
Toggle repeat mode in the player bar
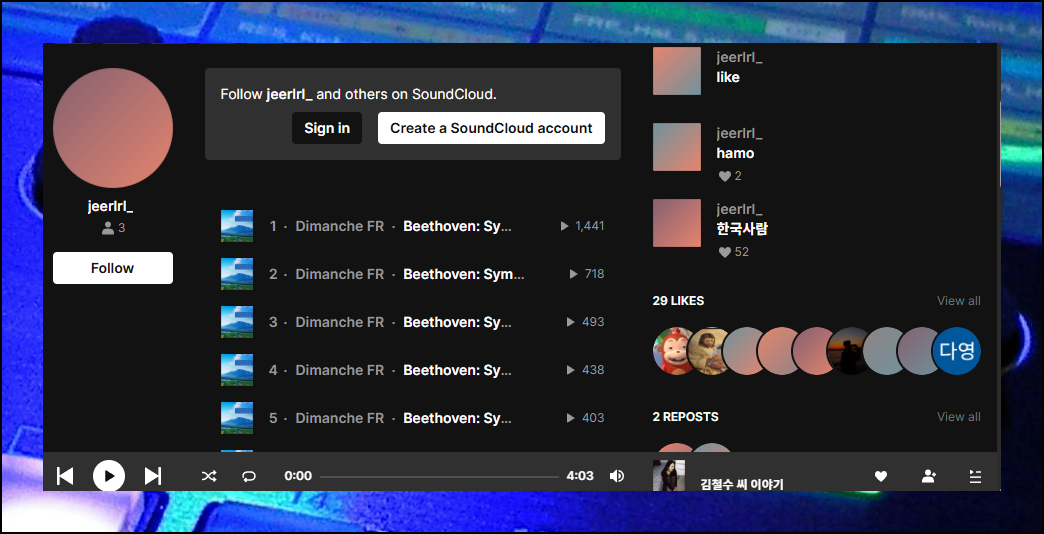pyautogui.click(x=249, y=476)
